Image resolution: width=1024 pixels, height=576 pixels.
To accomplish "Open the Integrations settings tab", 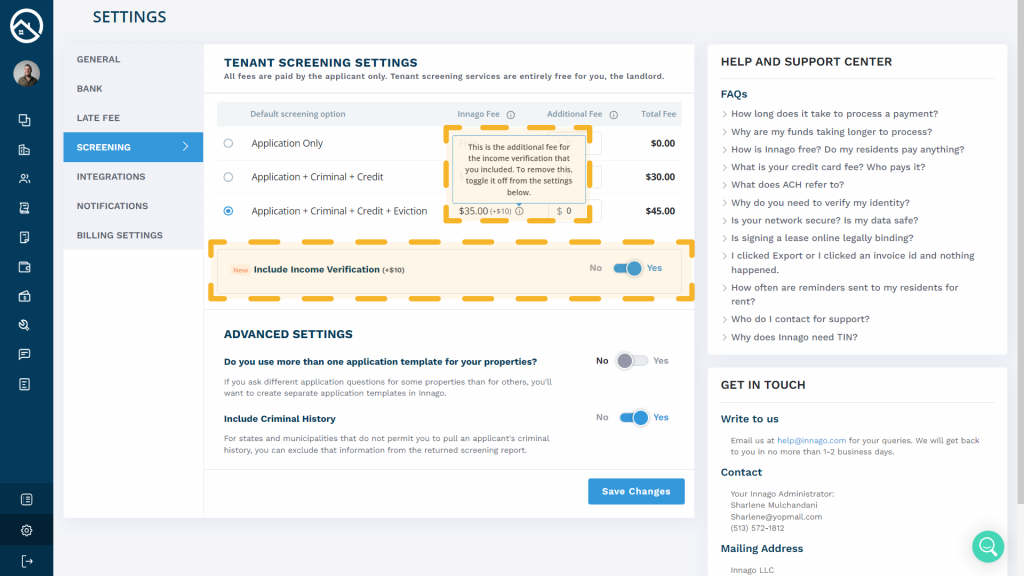I will (x=111, y=177).
